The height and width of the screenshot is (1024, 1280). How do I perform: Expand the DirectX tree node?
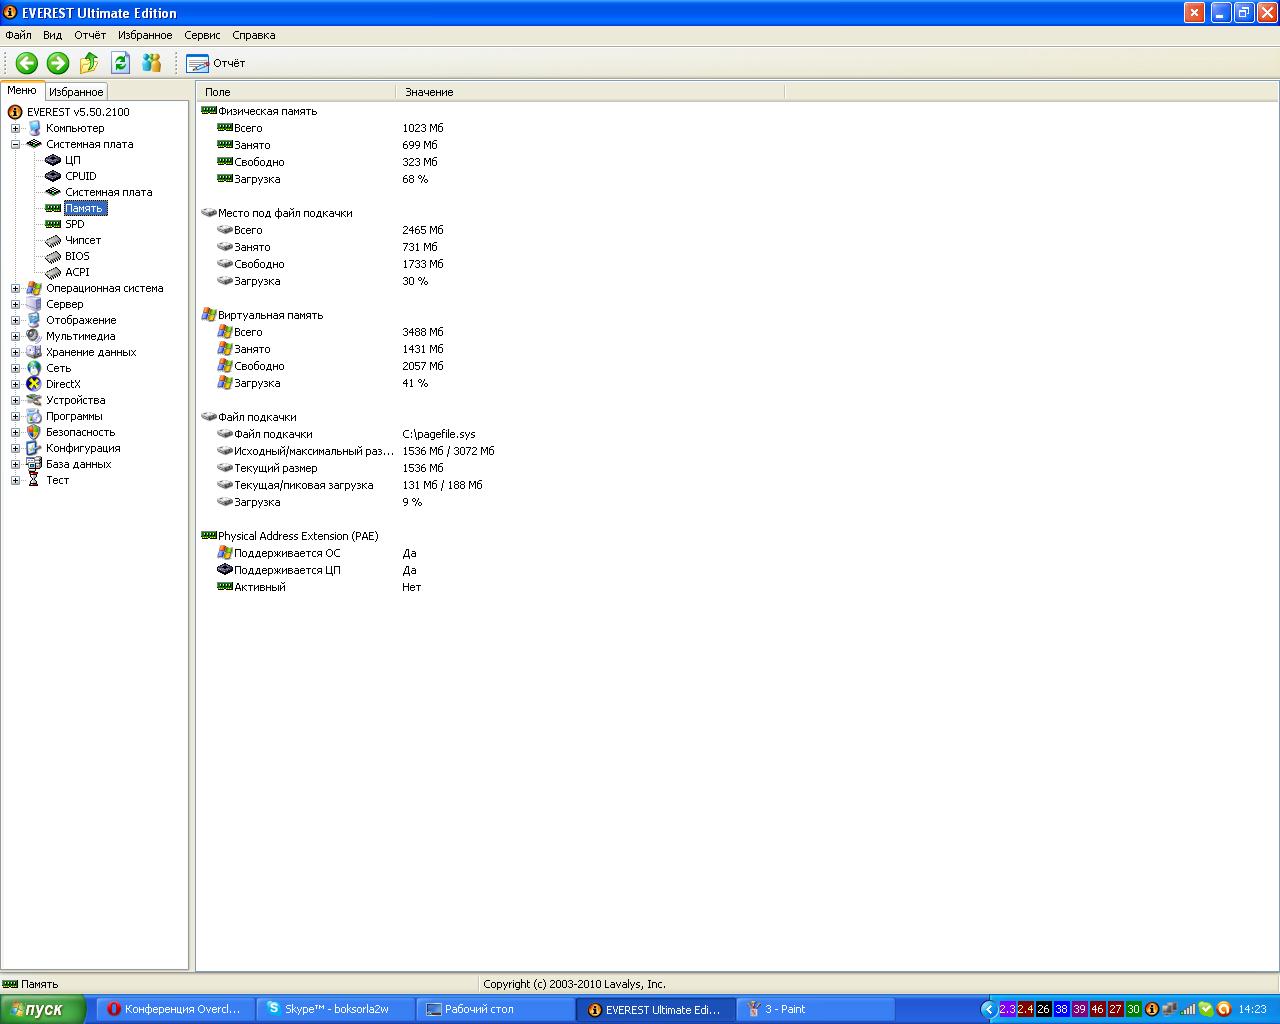[15, 384]
